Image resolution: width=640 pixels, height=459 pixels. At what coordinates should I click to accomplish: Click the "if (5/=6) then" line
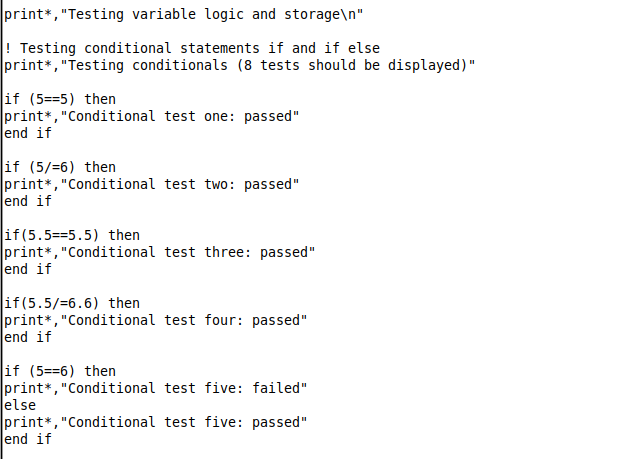point(60,167)
